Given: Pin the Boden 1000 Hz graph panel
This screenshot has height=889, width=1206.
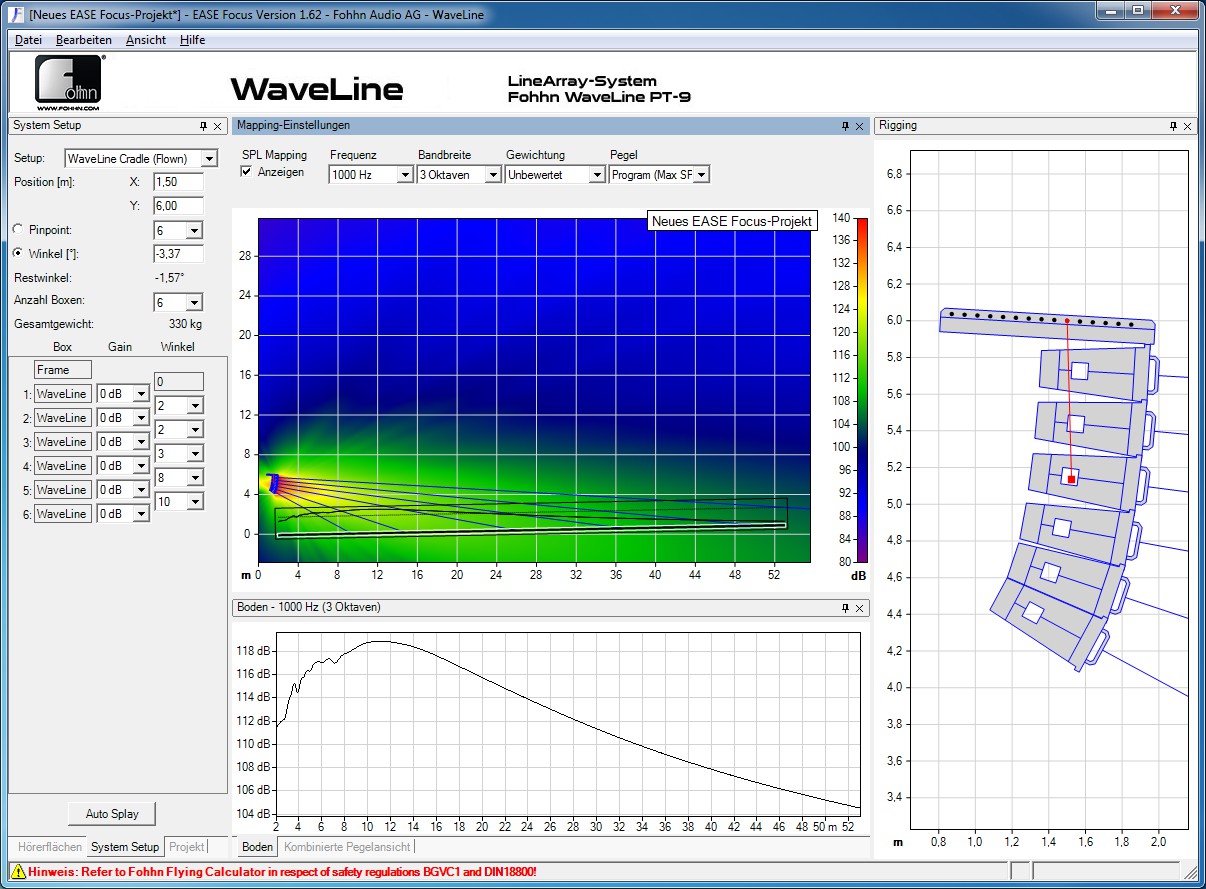Looking at the screenshot, I should pos(845,608).
